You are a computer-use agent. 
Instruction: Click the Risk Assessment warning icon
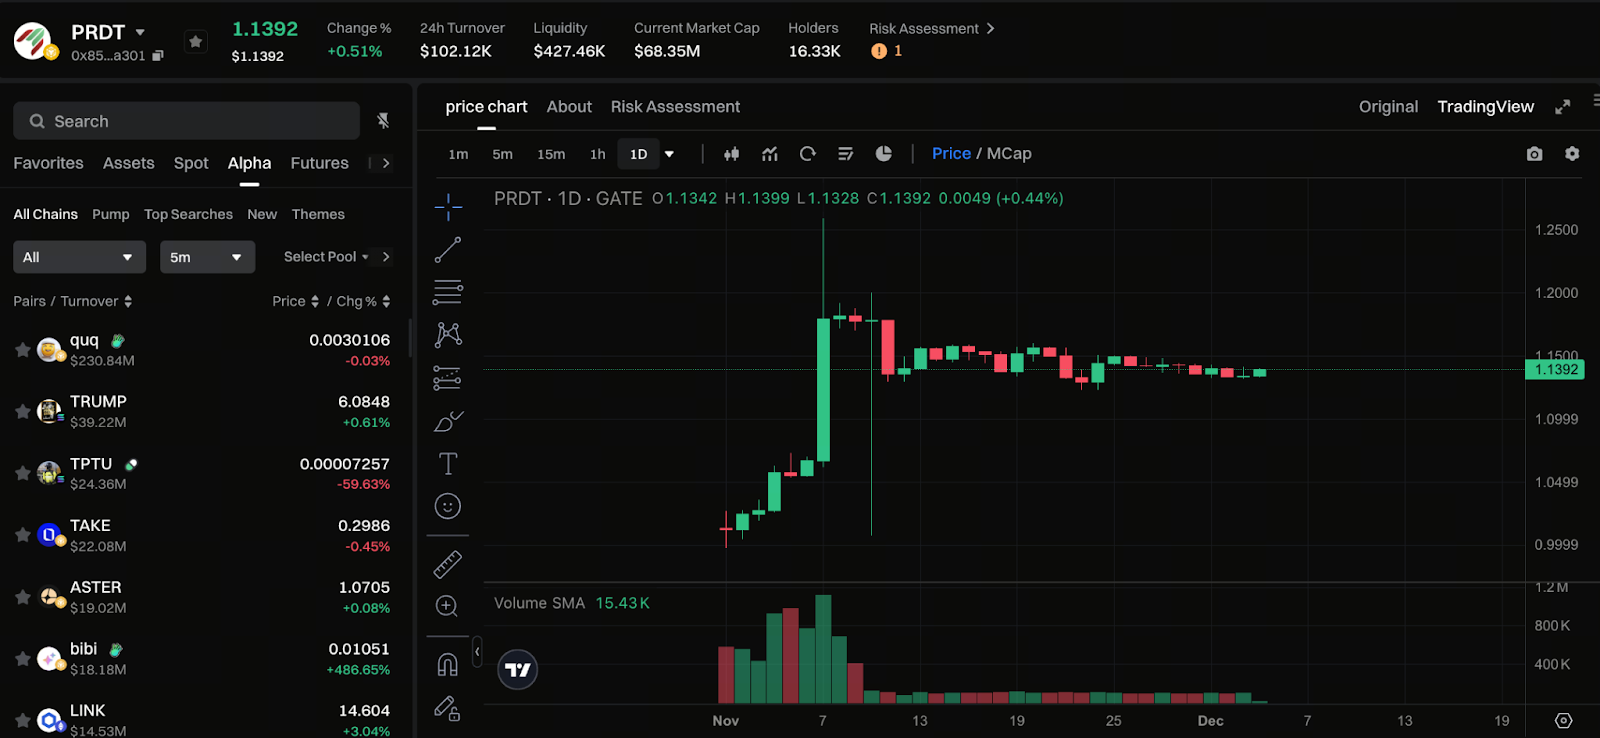879,51
